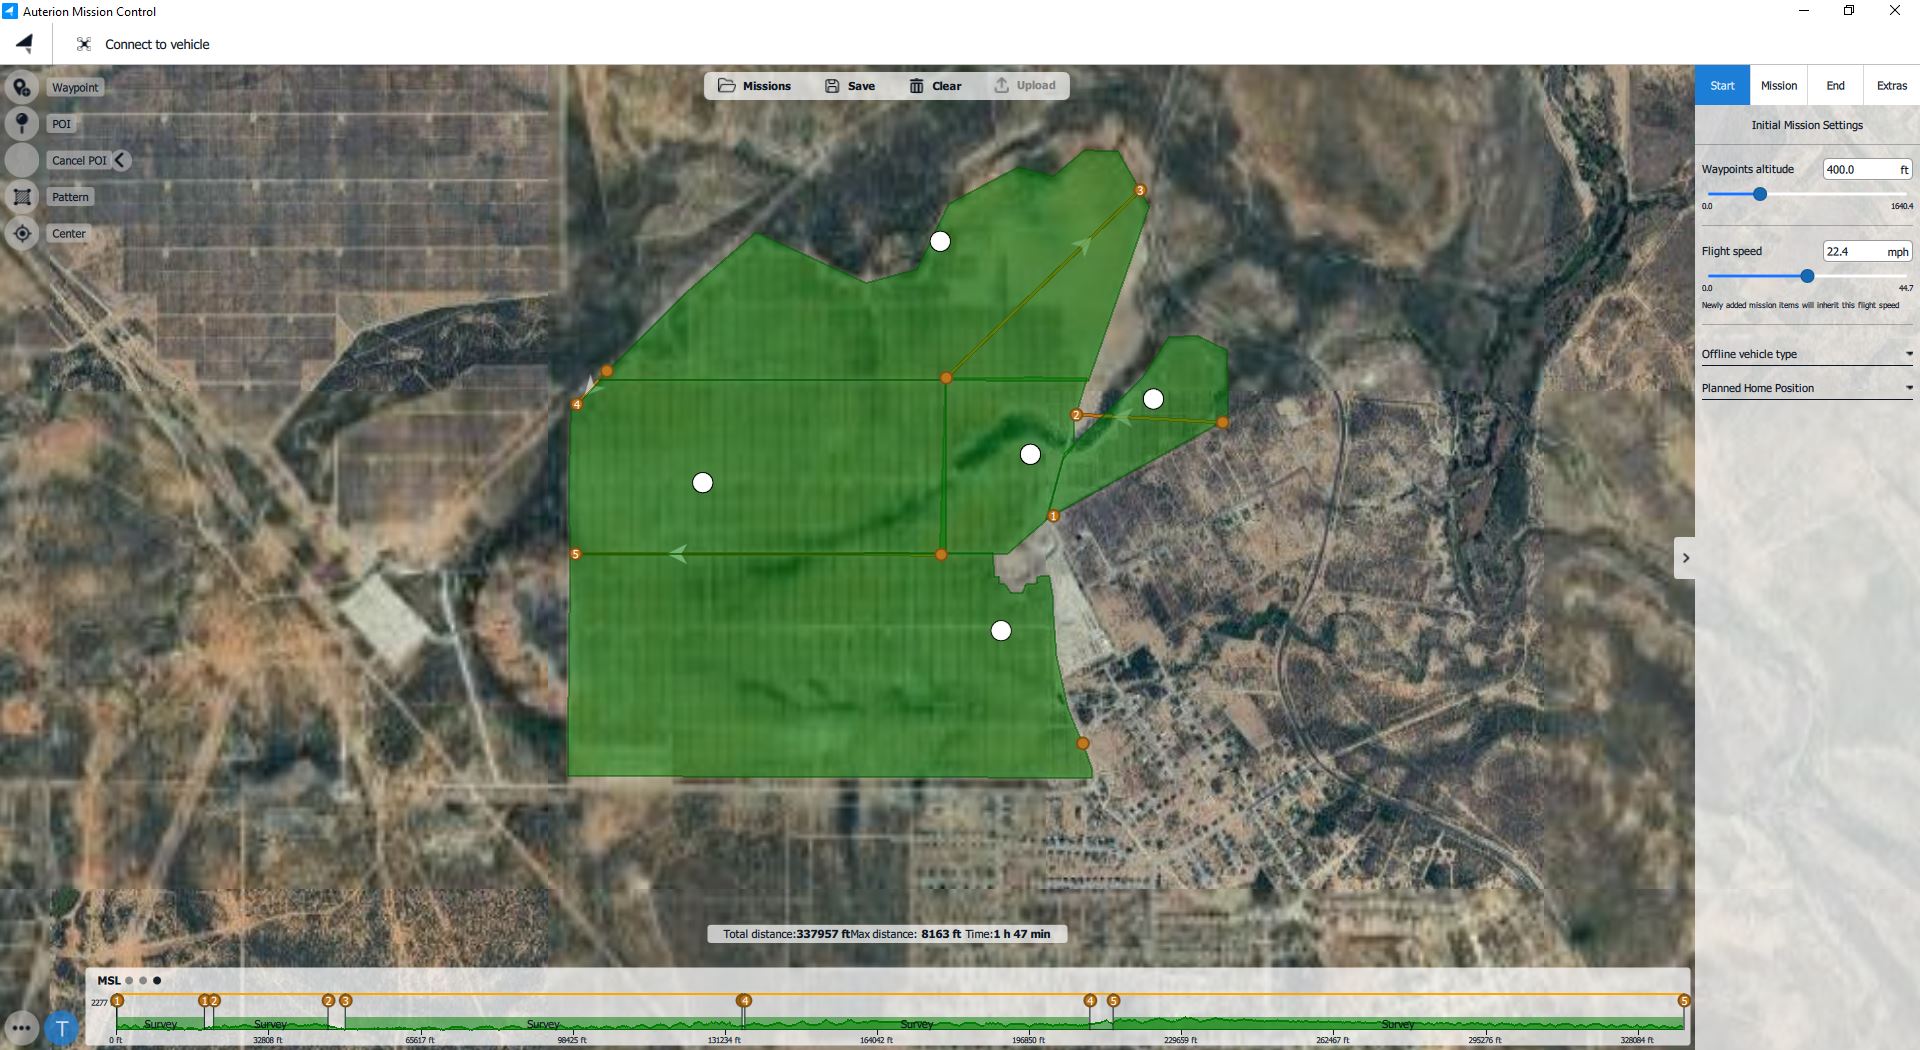This screenshot has width=1920, height=1050.
Task: Select the Pattern survey tool icon
Action: tap(22, 197)
